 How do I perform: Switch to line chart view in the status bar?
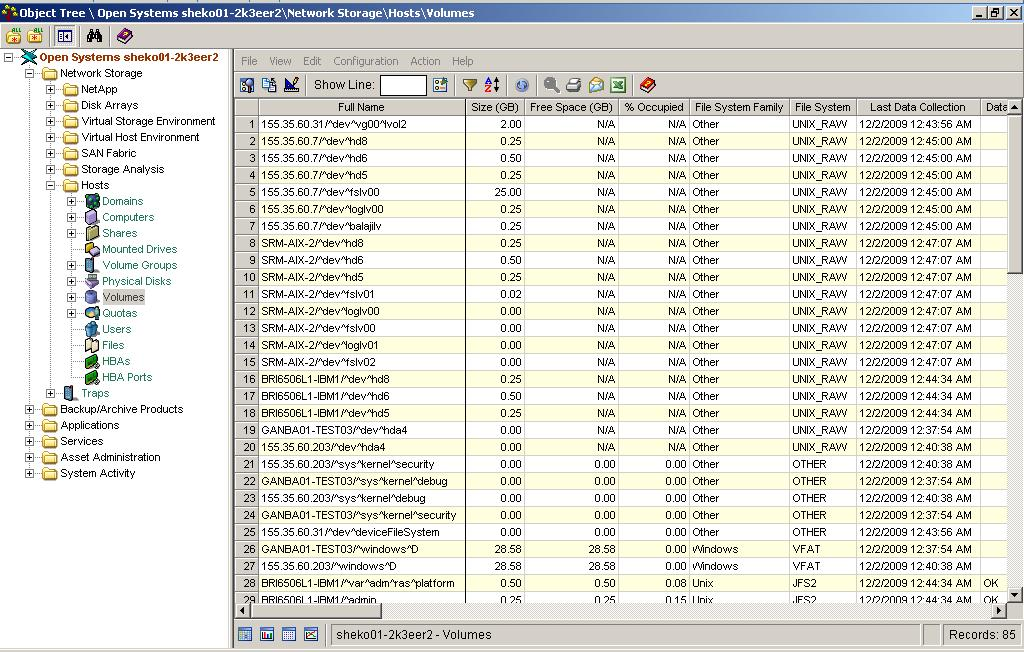tap(311, 635)
